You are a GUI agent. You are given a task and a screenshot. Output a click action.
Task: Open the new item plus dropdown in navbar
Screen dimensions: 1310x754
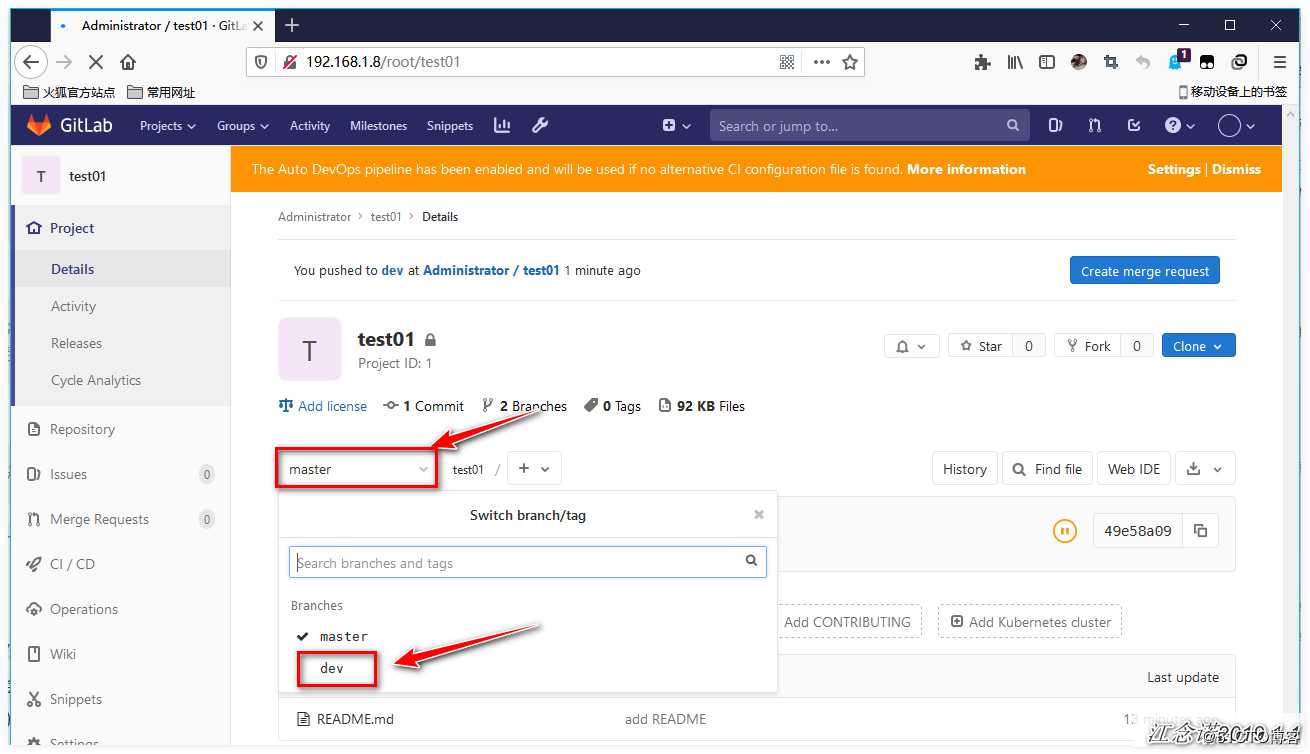677,126
